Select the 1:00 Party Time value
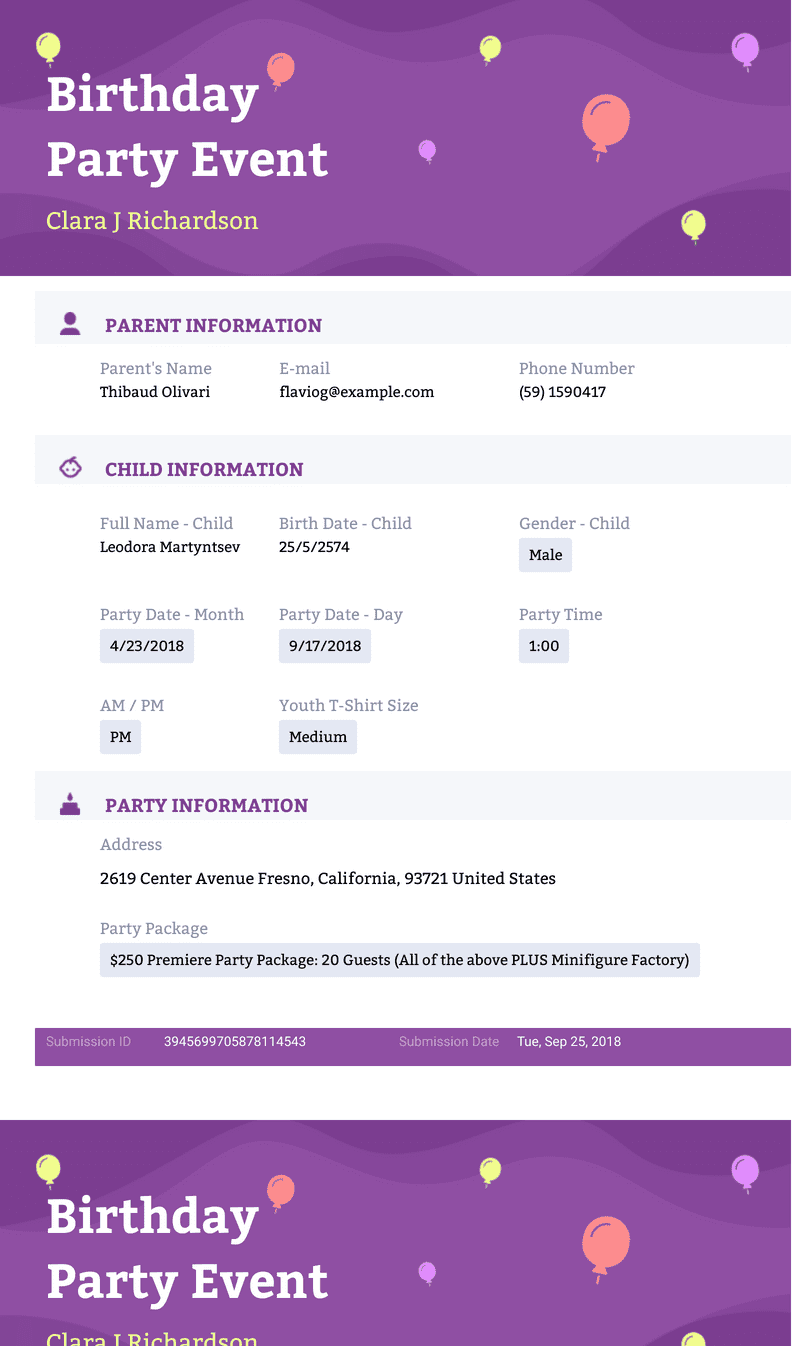 click(x=544, y=646)
